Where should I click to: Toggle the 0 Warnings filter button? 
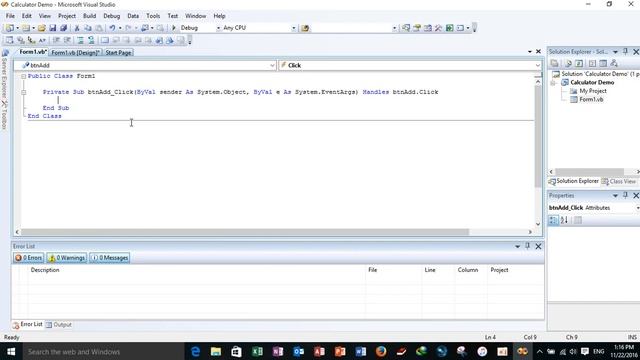click(67, 258)
